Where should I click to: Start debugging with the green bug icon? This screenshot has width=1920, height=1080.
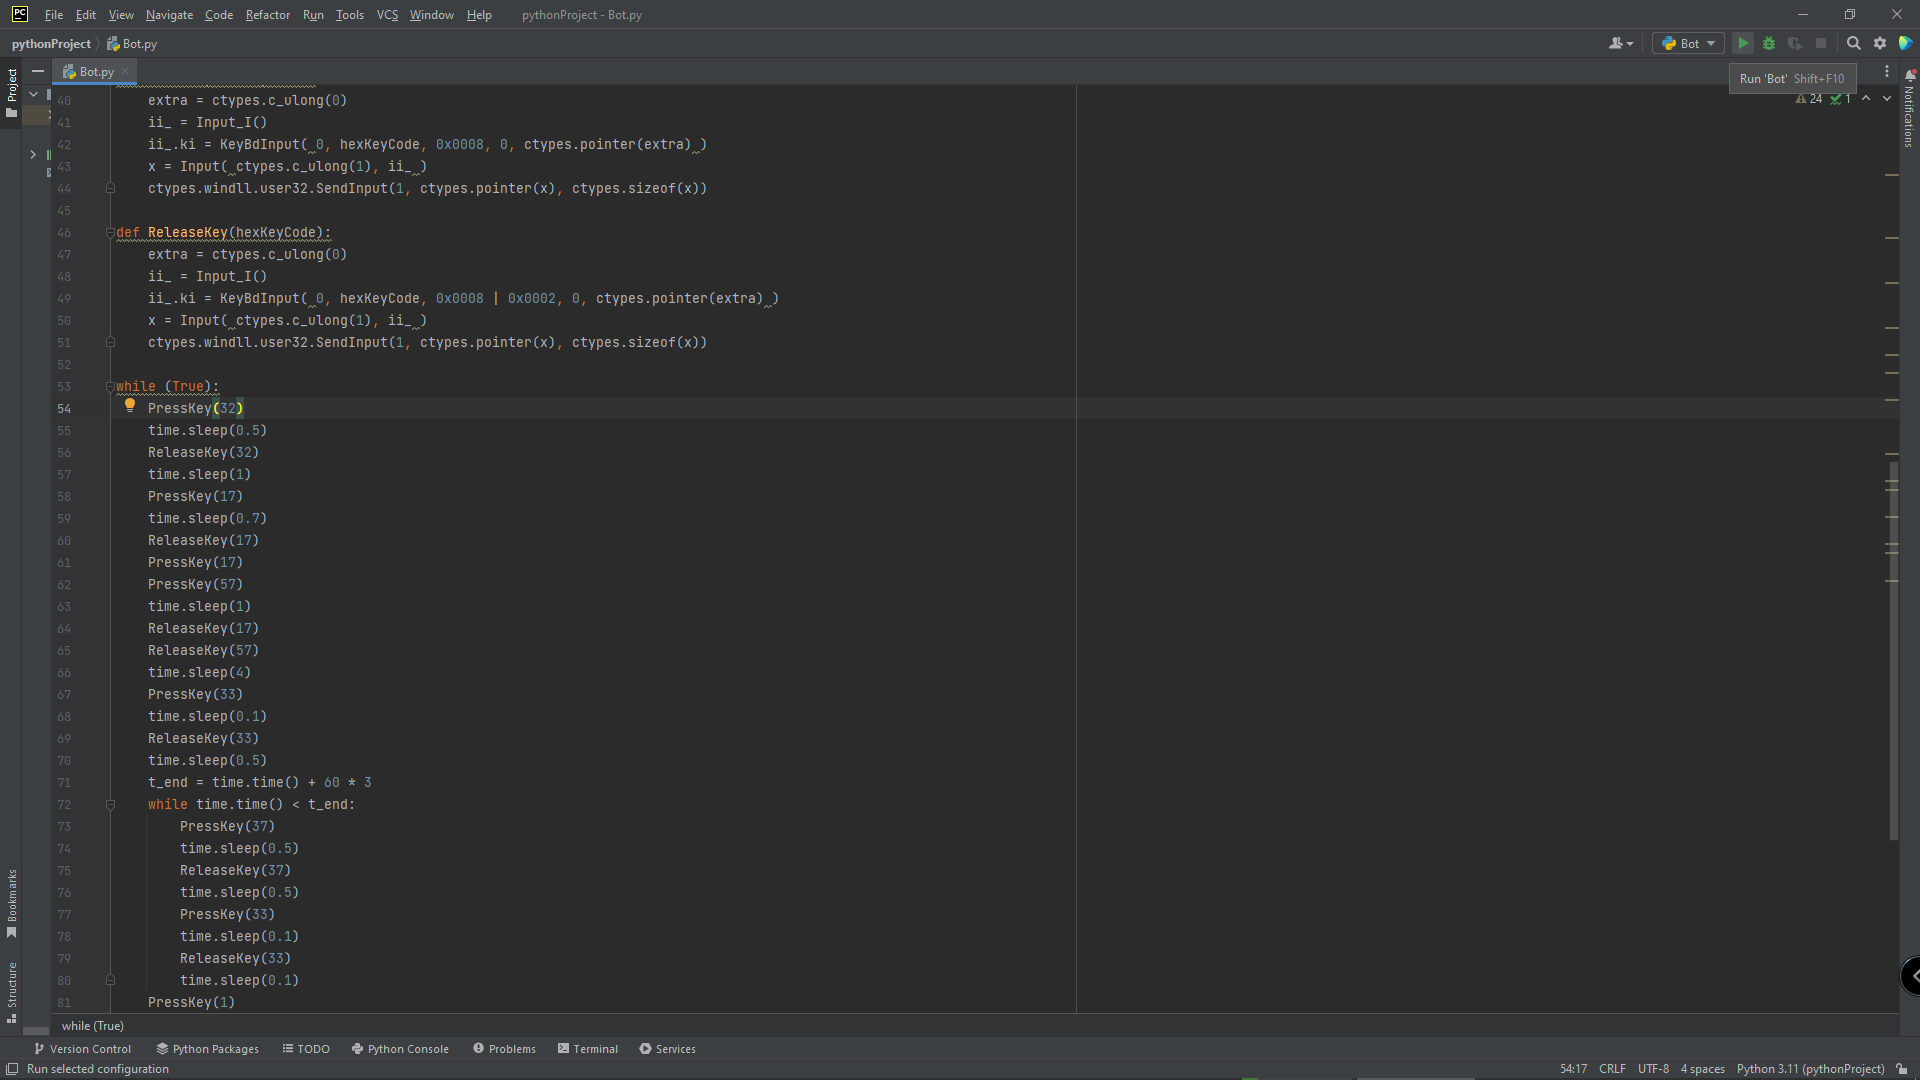(1769, 43)
